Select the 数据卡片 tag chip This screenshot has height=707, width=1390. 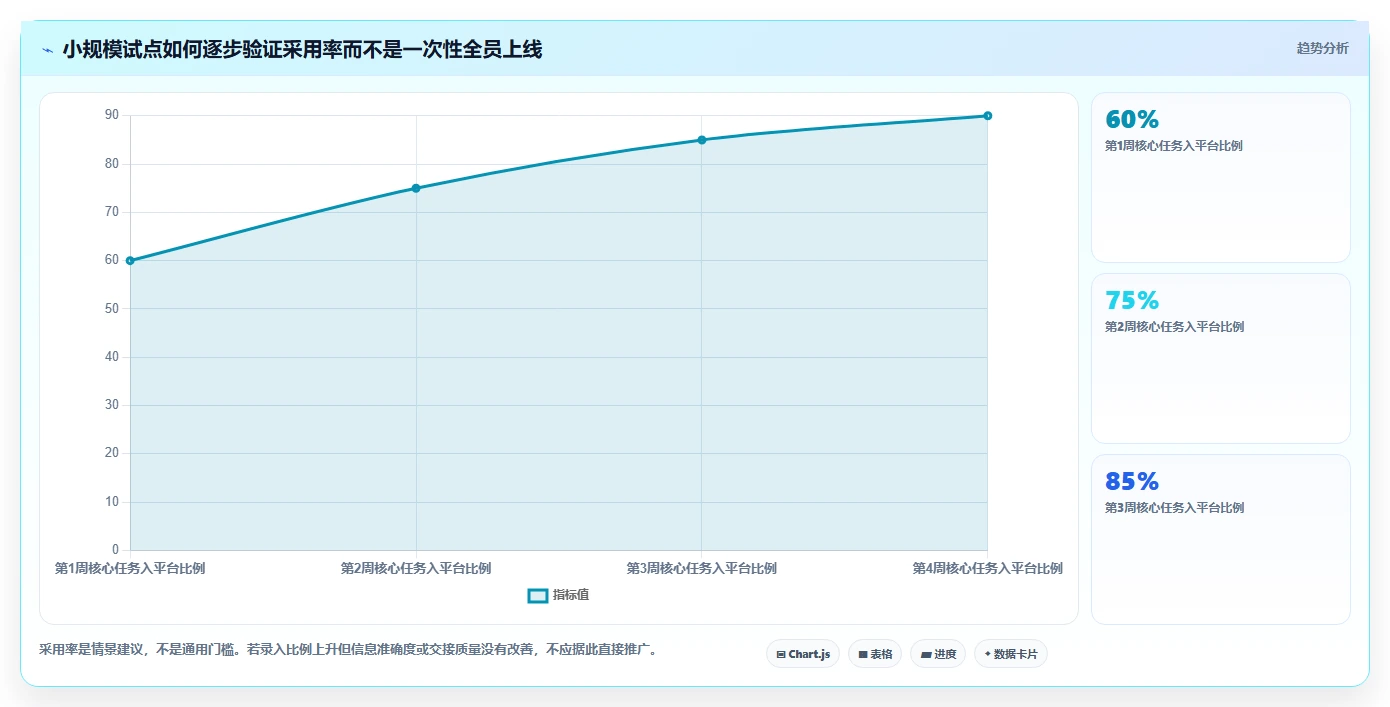click(1011, 654)
